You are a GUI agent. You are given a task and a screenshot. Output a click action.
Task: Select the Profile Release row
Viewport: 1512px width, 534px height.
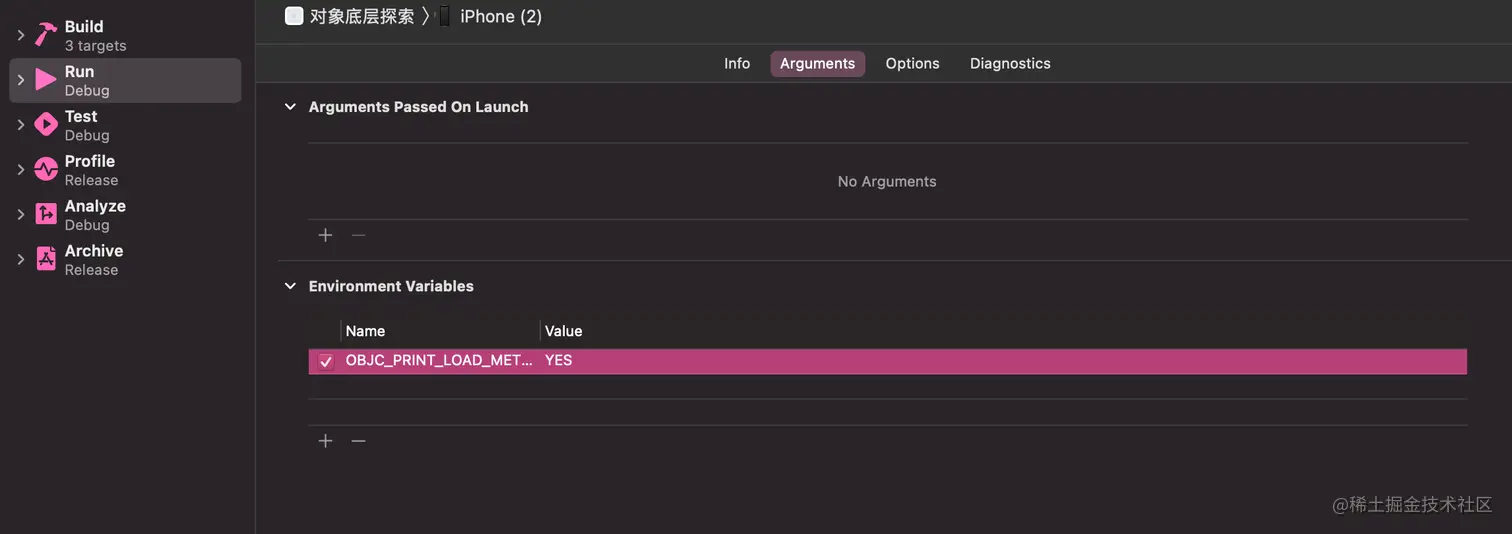tap(125, 170)
